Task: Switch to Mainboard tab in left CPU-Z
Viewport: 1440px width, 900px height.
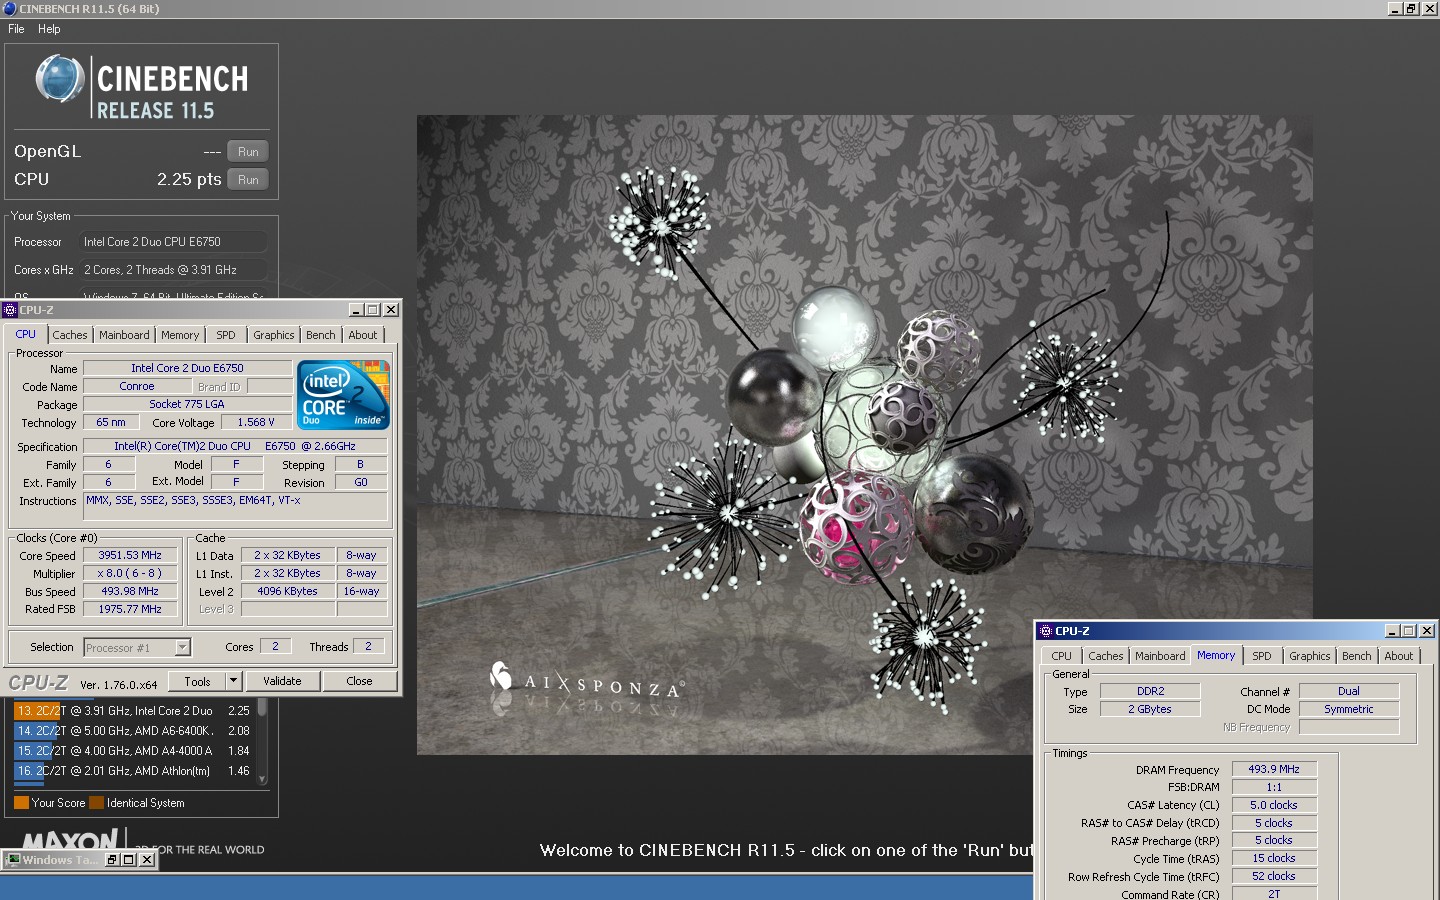Action: point(124,335)
